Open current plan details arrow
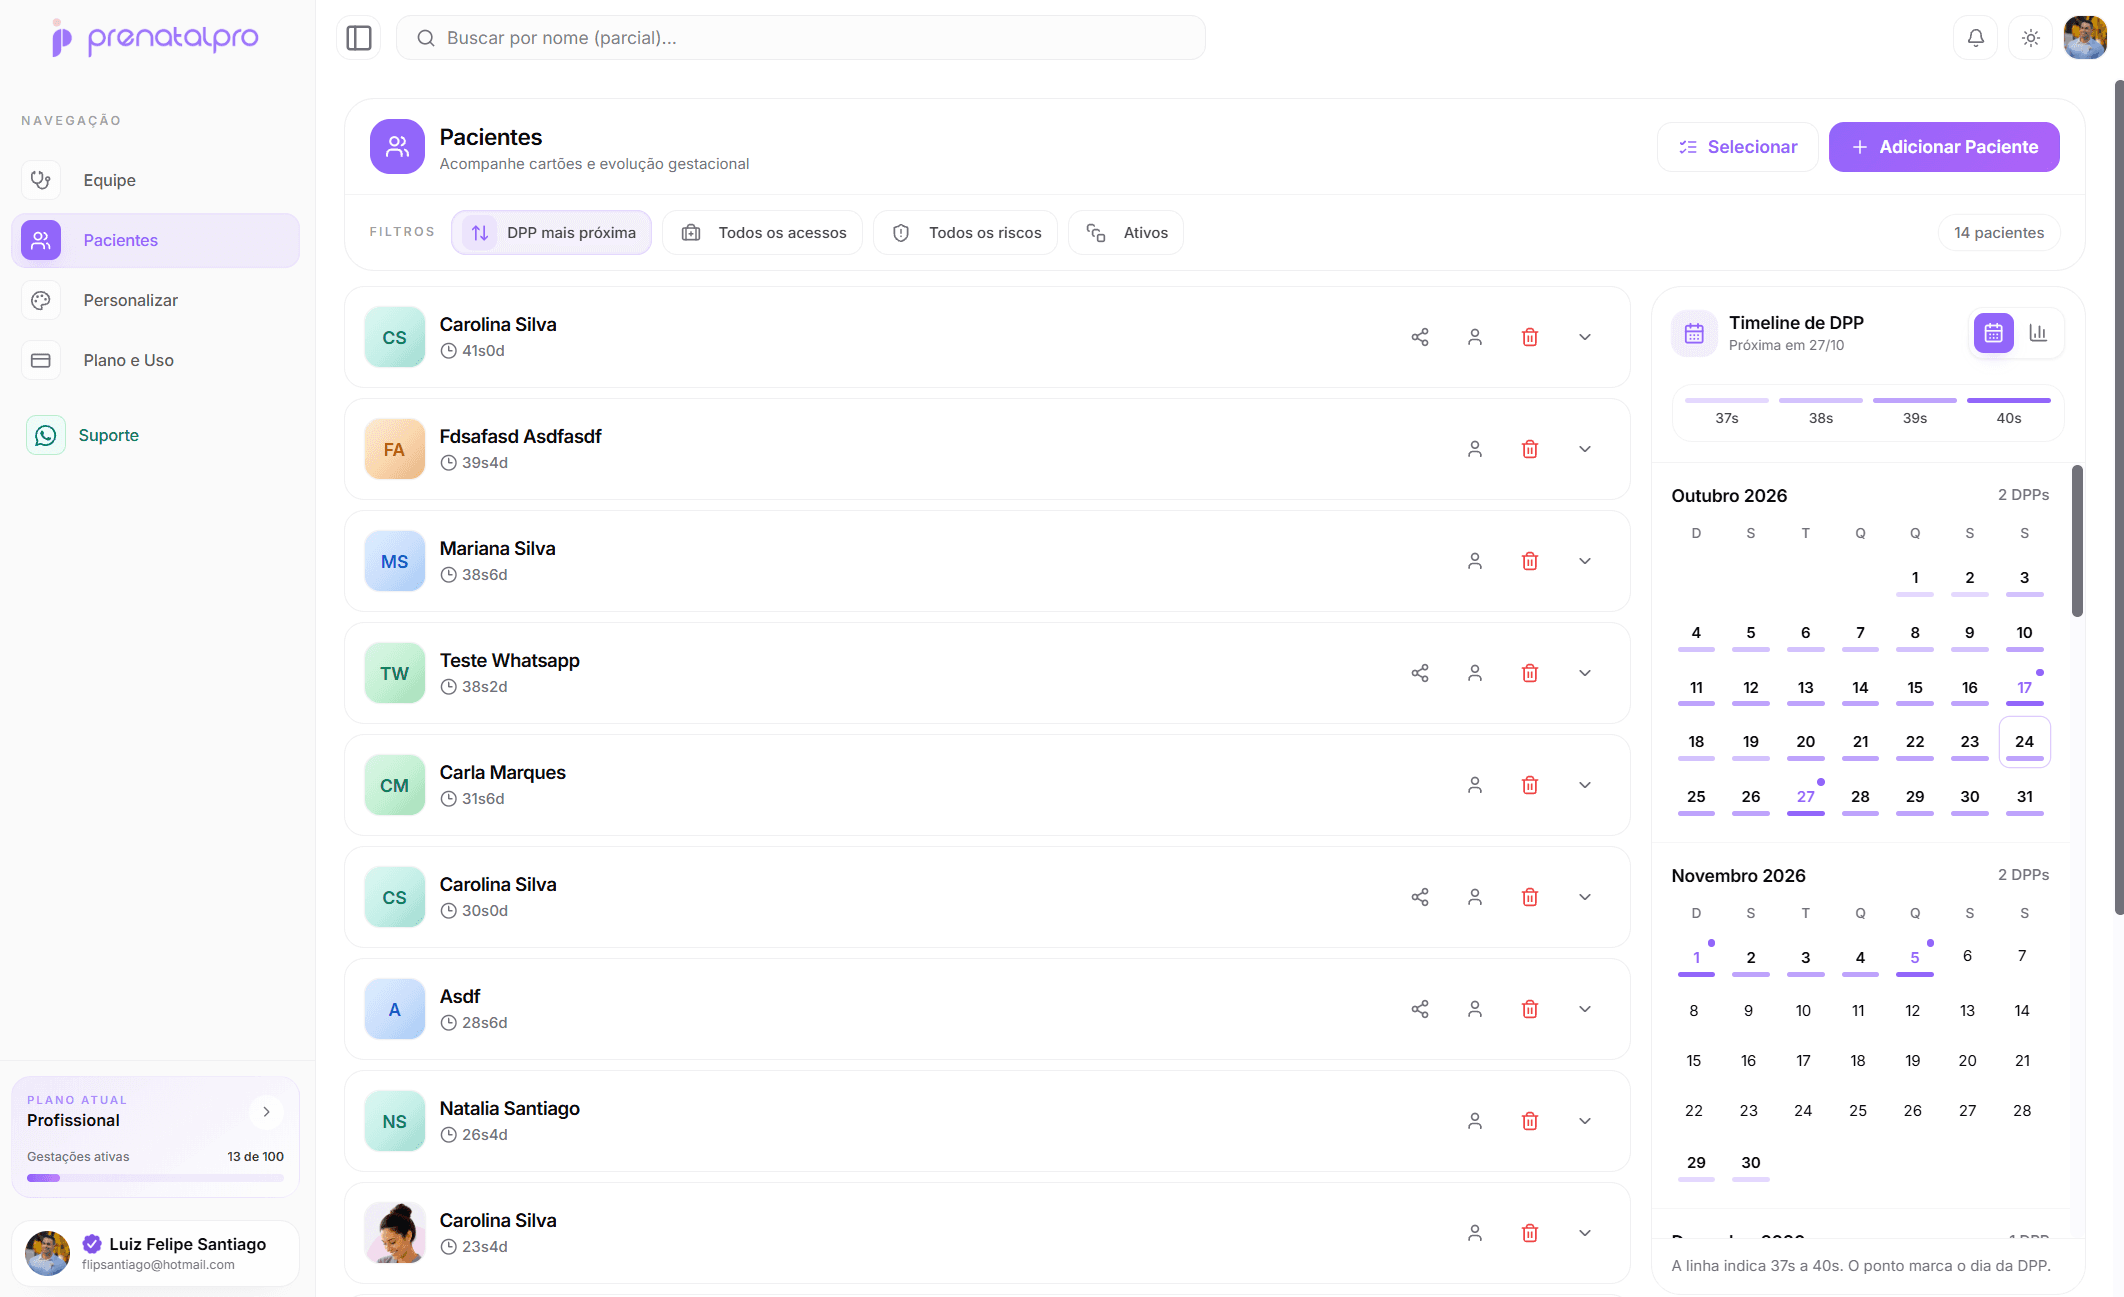Viewport: 2124px width, 1297px height. (x=266, y=1112)
